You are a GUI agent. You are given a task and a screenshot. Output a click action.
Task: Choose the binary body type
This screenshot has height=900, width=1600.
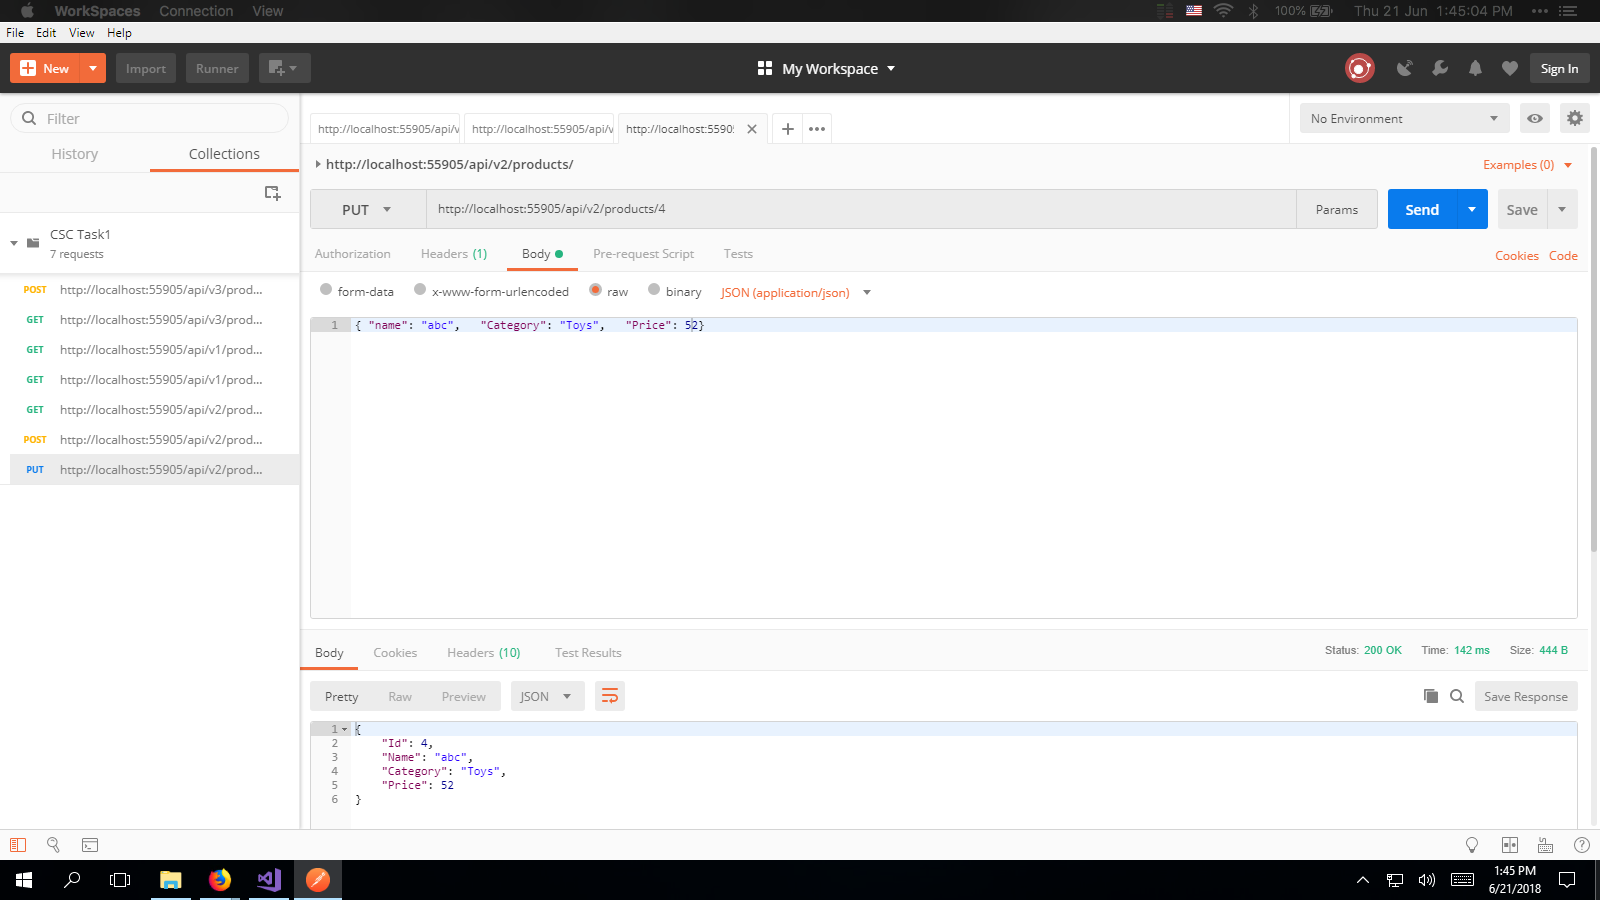654,290
